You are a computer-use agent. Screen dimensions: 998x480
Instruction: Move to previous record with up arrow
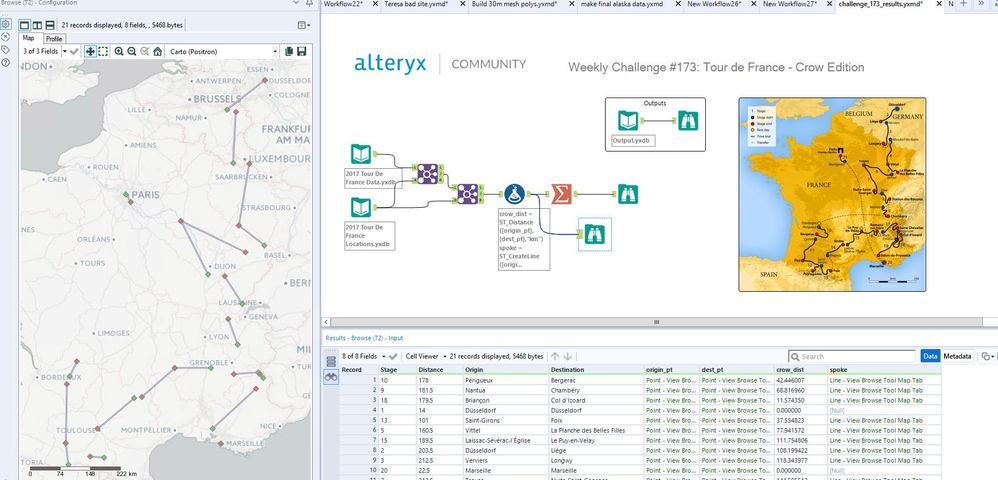(x=555, y=356)
